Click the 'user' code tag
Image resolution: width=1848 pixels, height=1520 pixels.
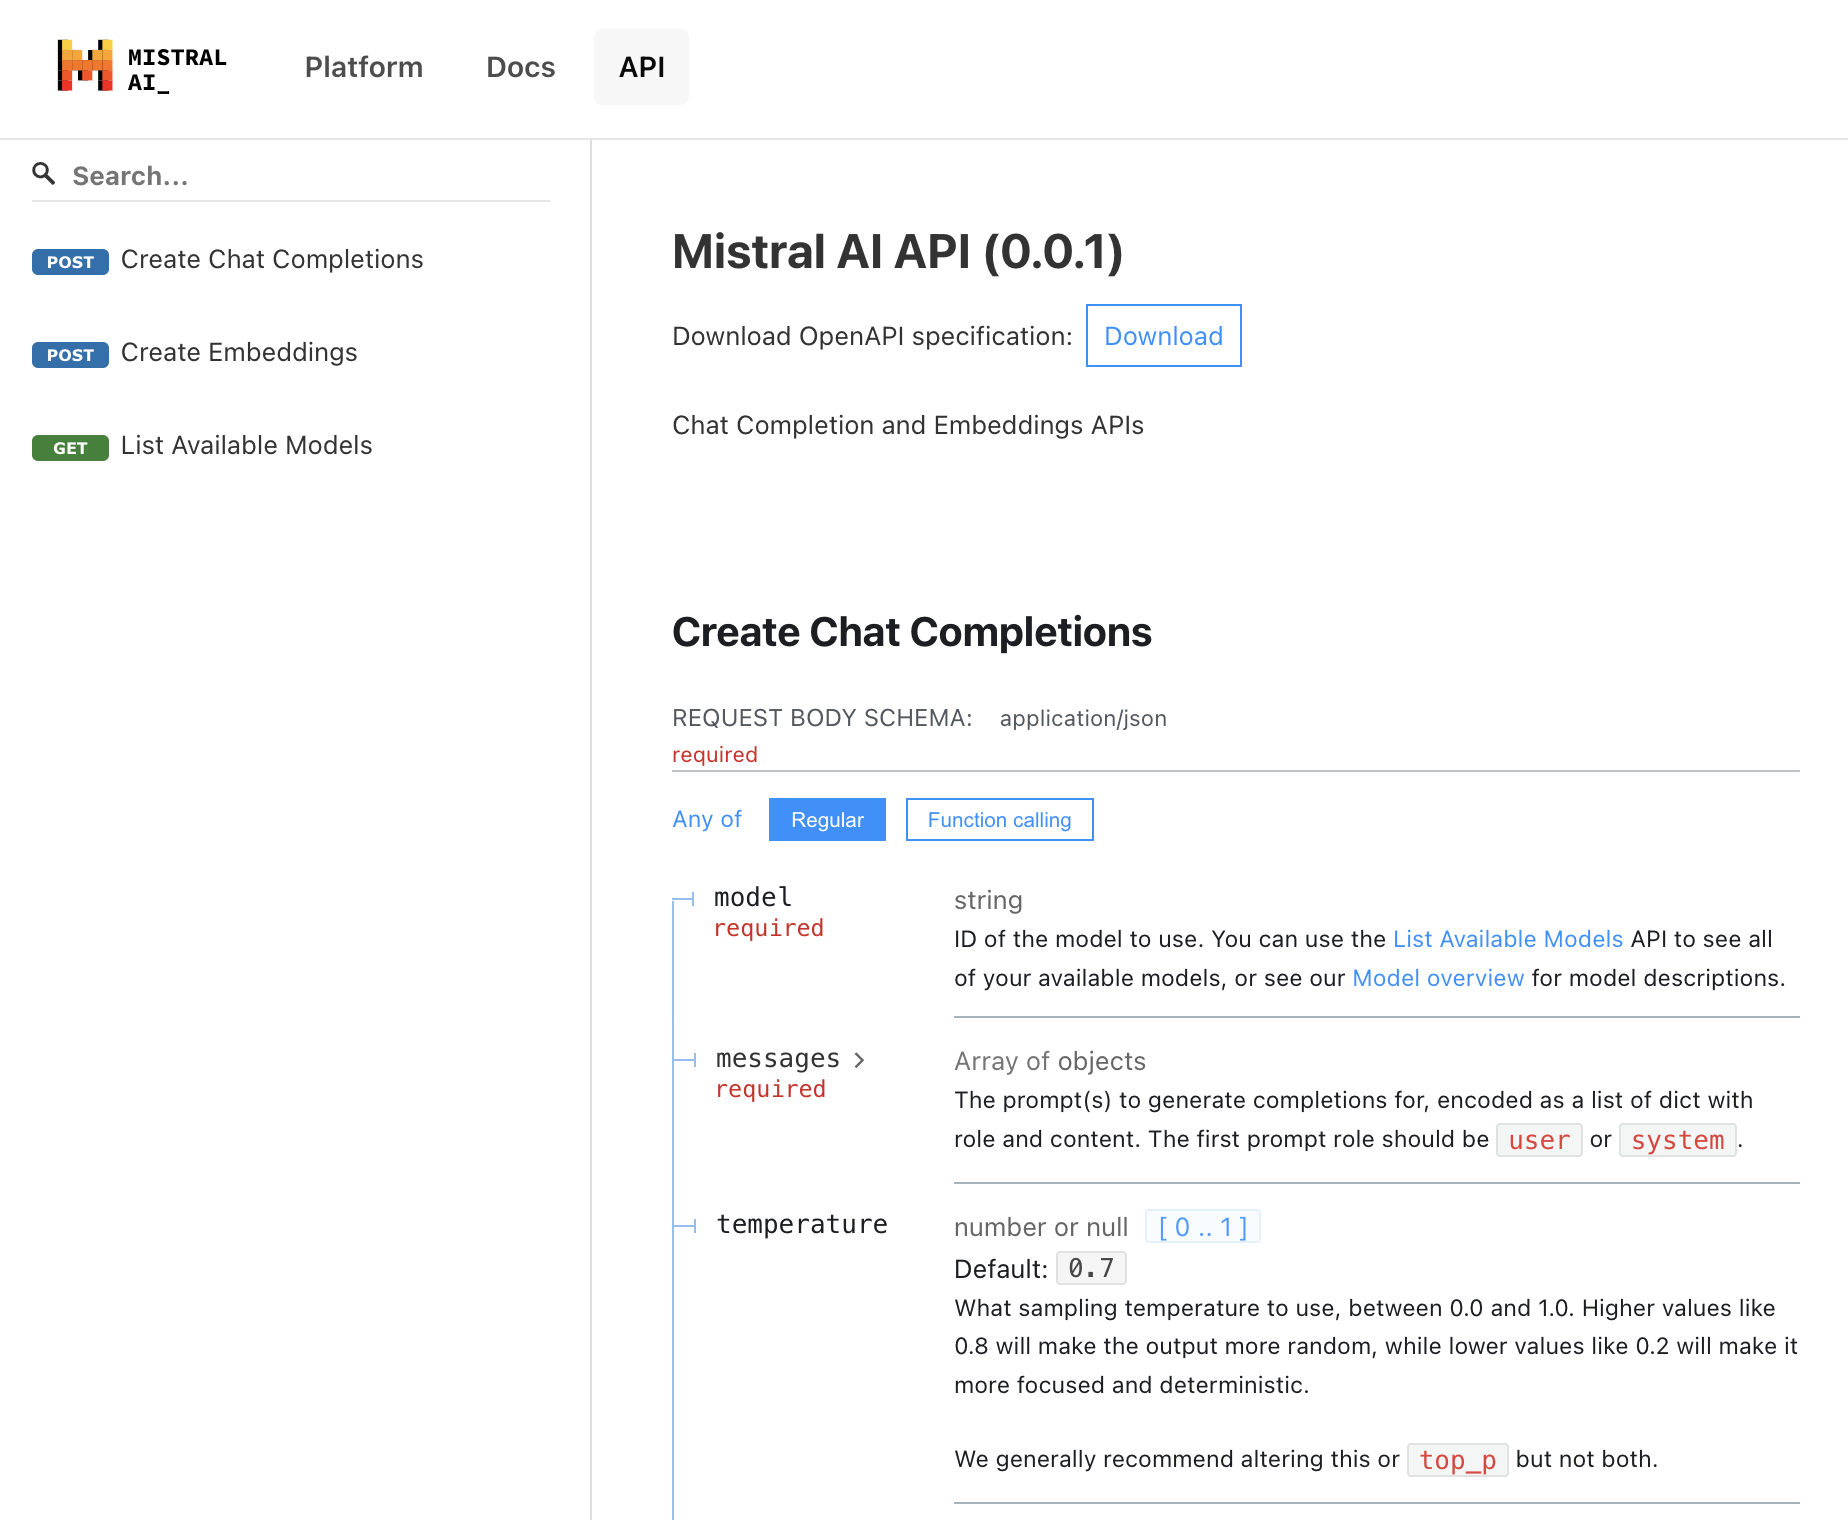pos(1539,1140)
